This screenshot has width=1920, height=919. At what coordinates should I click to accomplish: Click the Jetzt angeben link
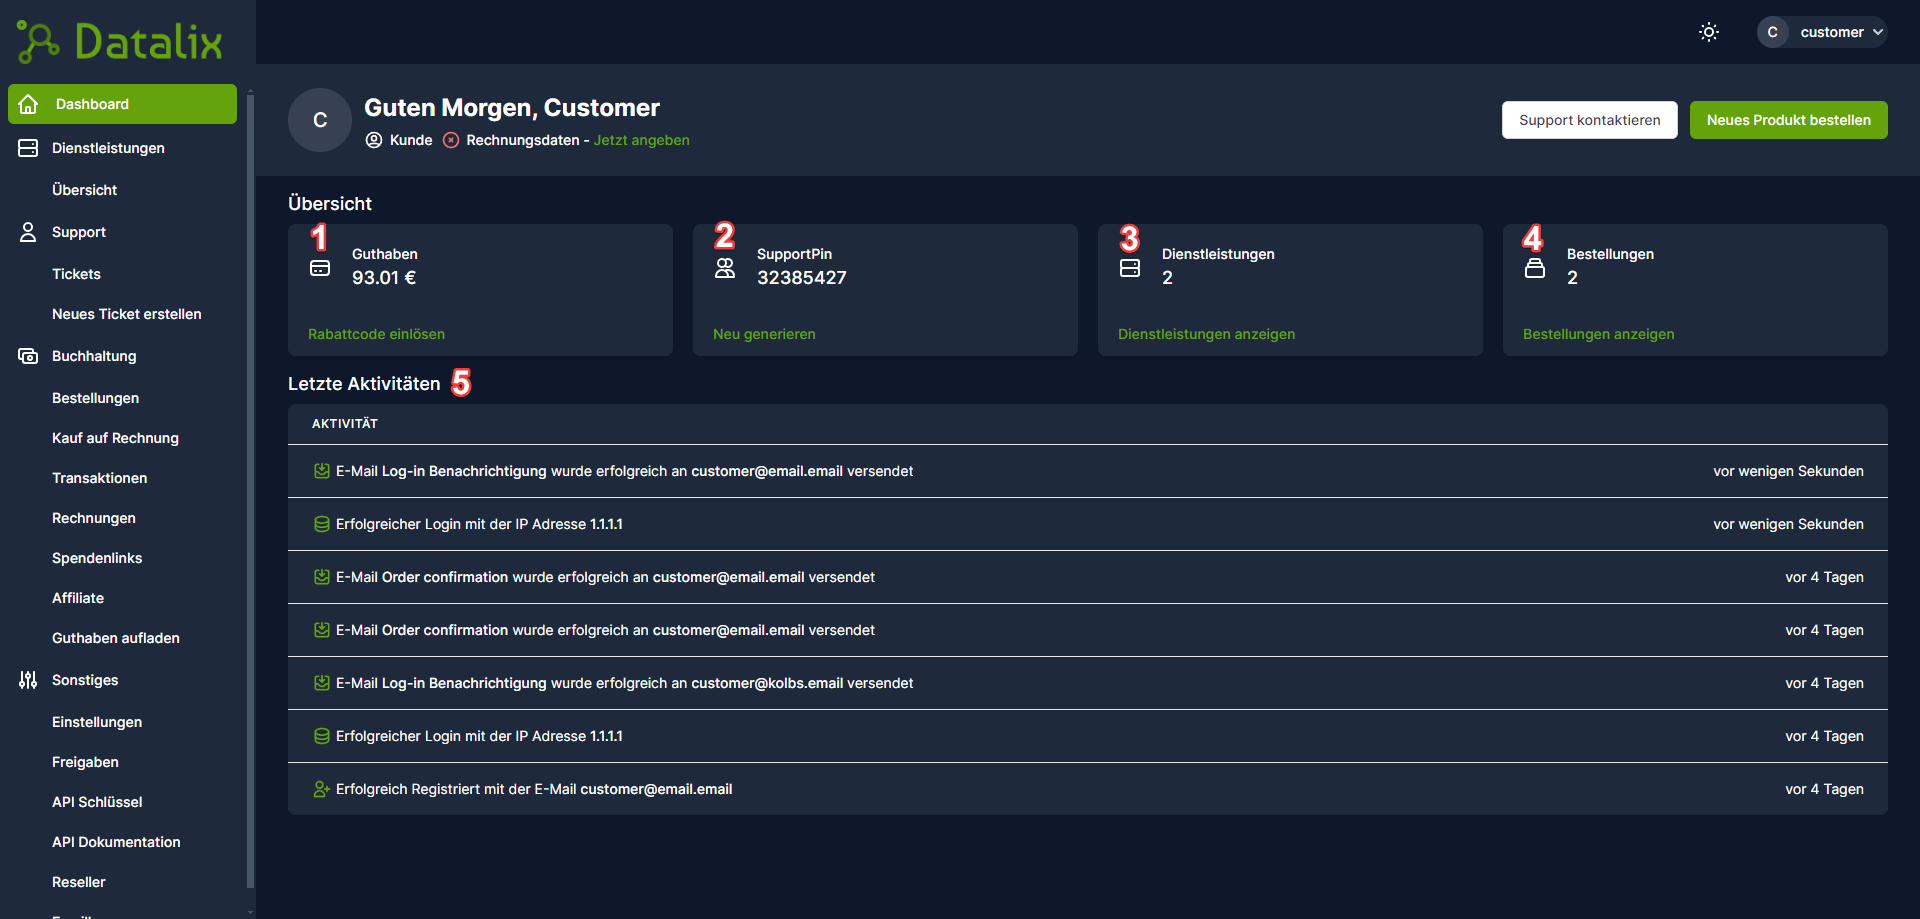click(x=642, y=140)
